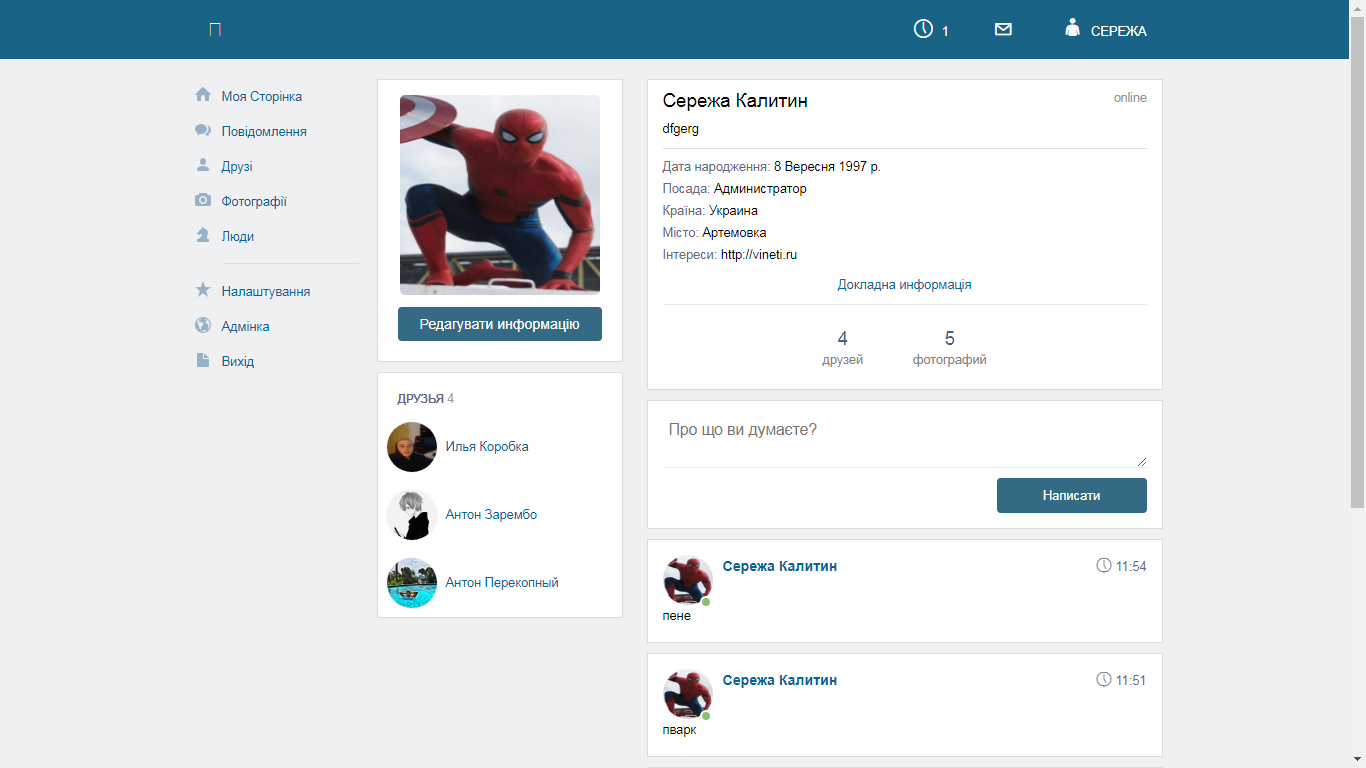Click the ДРУЗЬЯ 4 block header
Screen dimensions: 1366x768
426,398
